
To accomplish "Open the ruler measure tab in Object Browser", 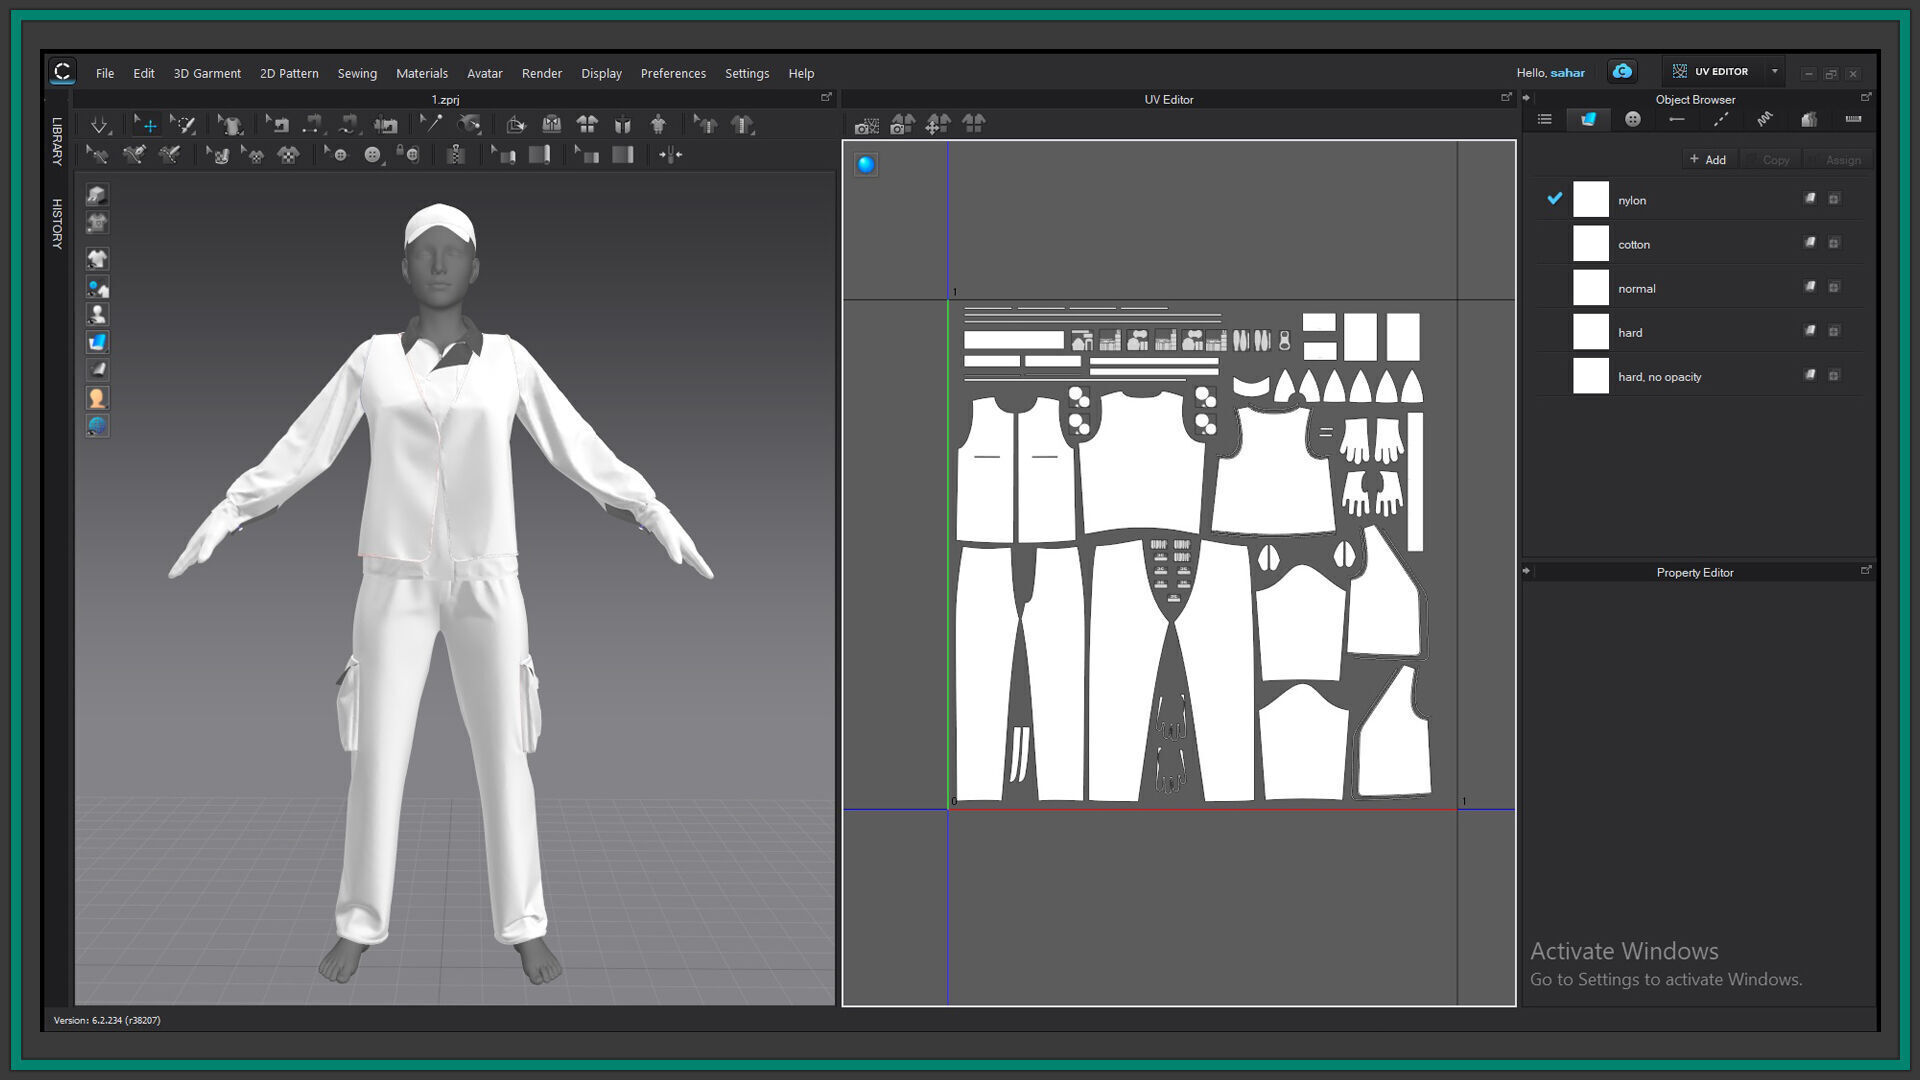I will (x=1853, y=119).
